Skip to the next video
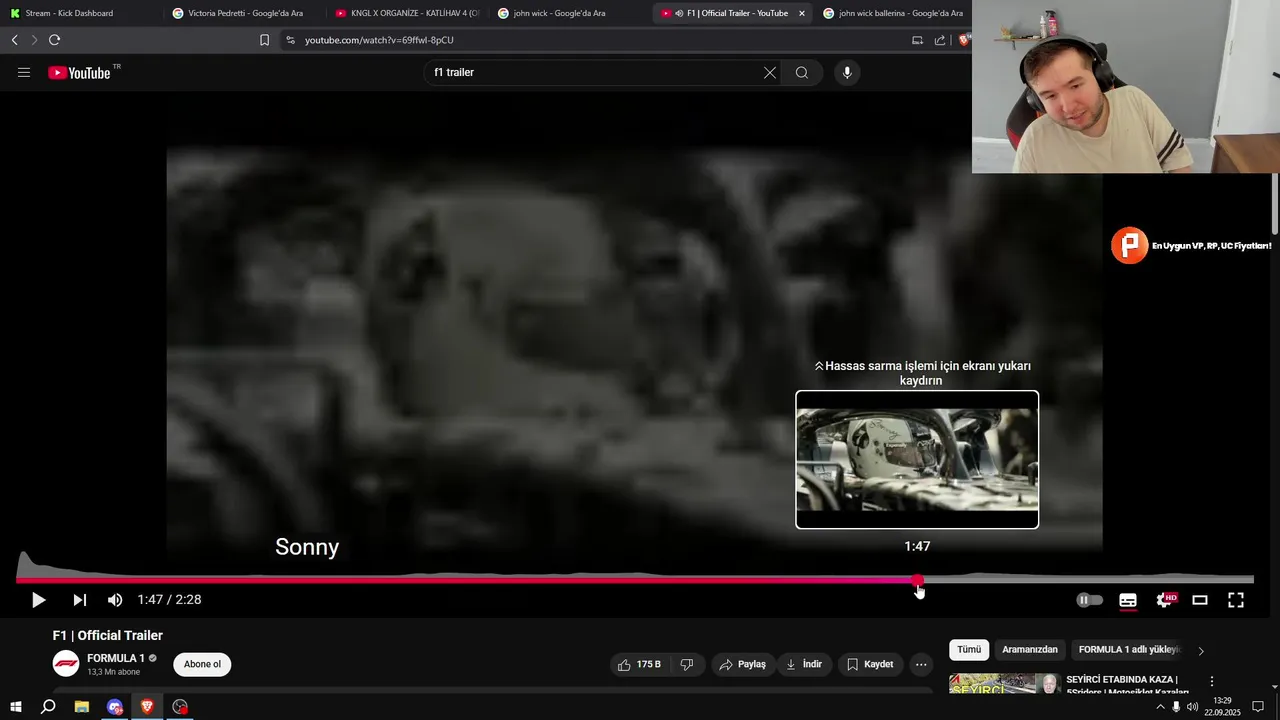This screenshot has width=1280, height=720. [x=79, y=600]
